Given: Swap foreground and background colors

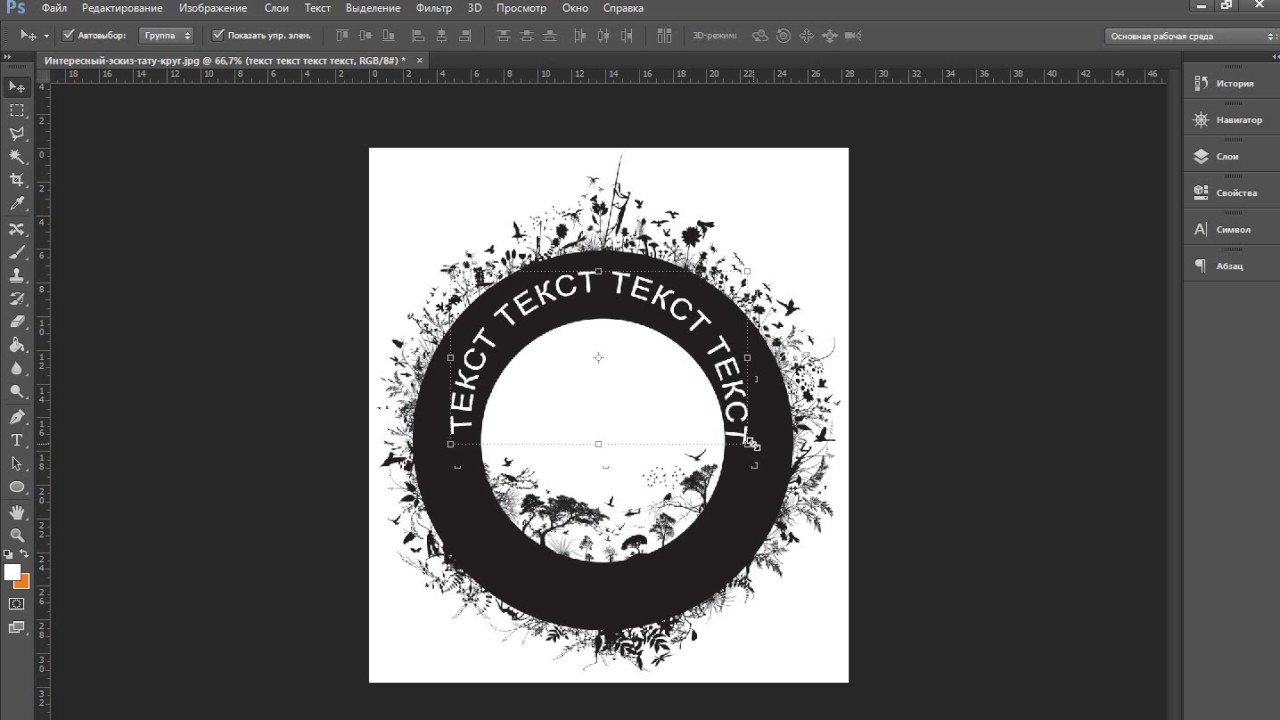Looking at the screenshot, I should pos(25,554).
